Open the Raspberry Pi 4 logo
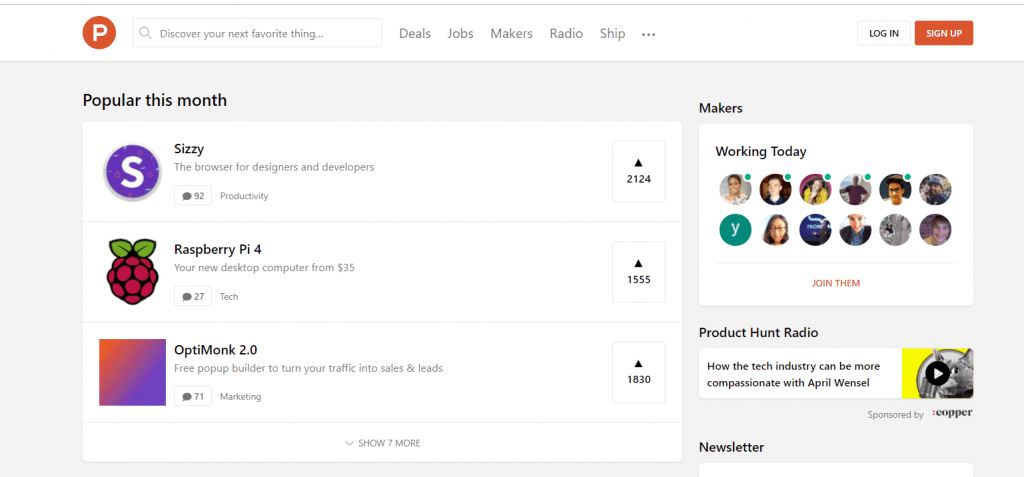 point(133,272)
